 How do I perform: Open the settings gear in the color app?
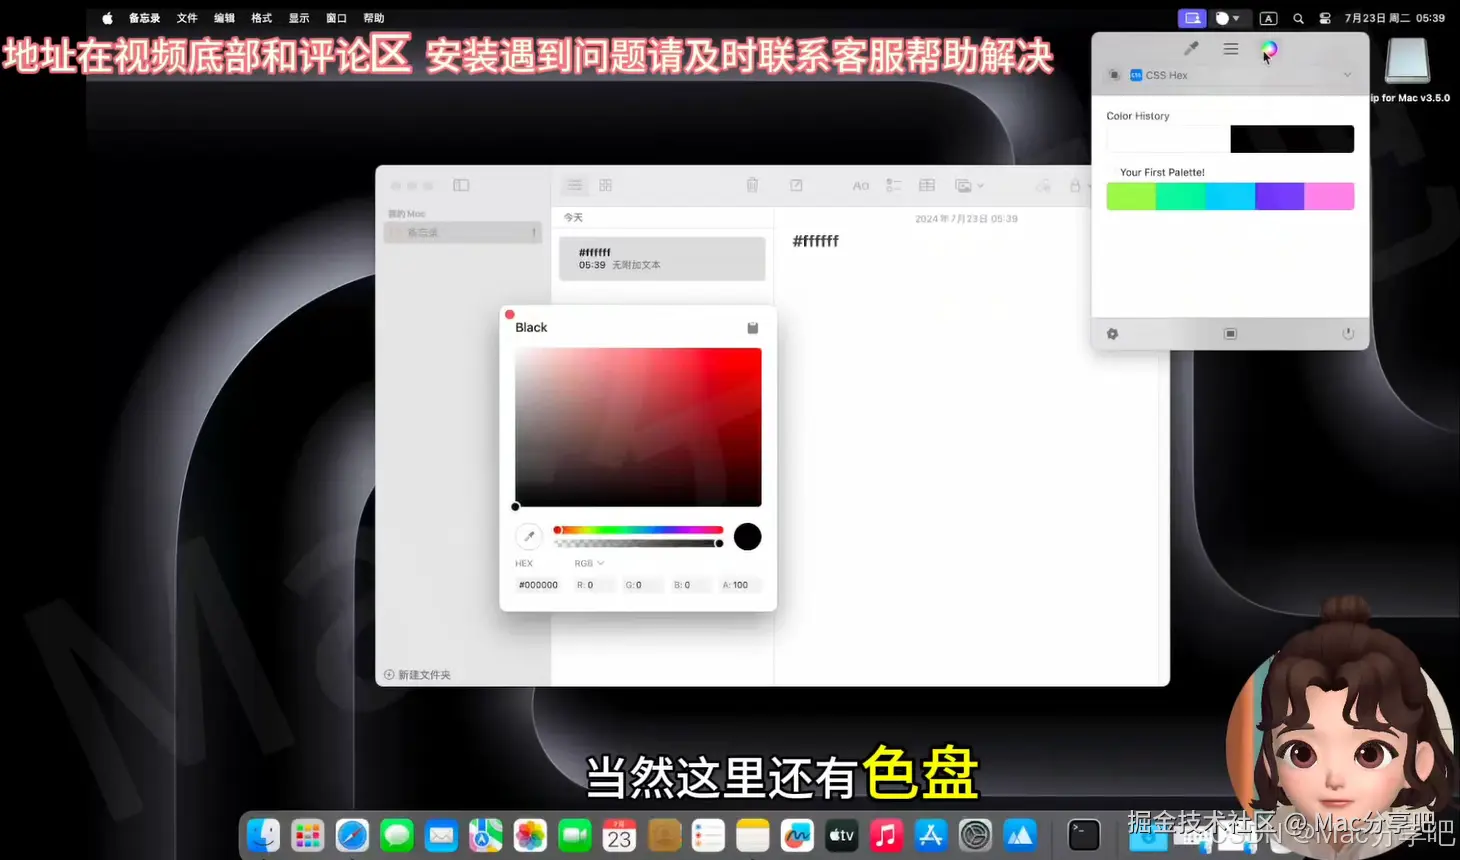(x=1112, y=333)
